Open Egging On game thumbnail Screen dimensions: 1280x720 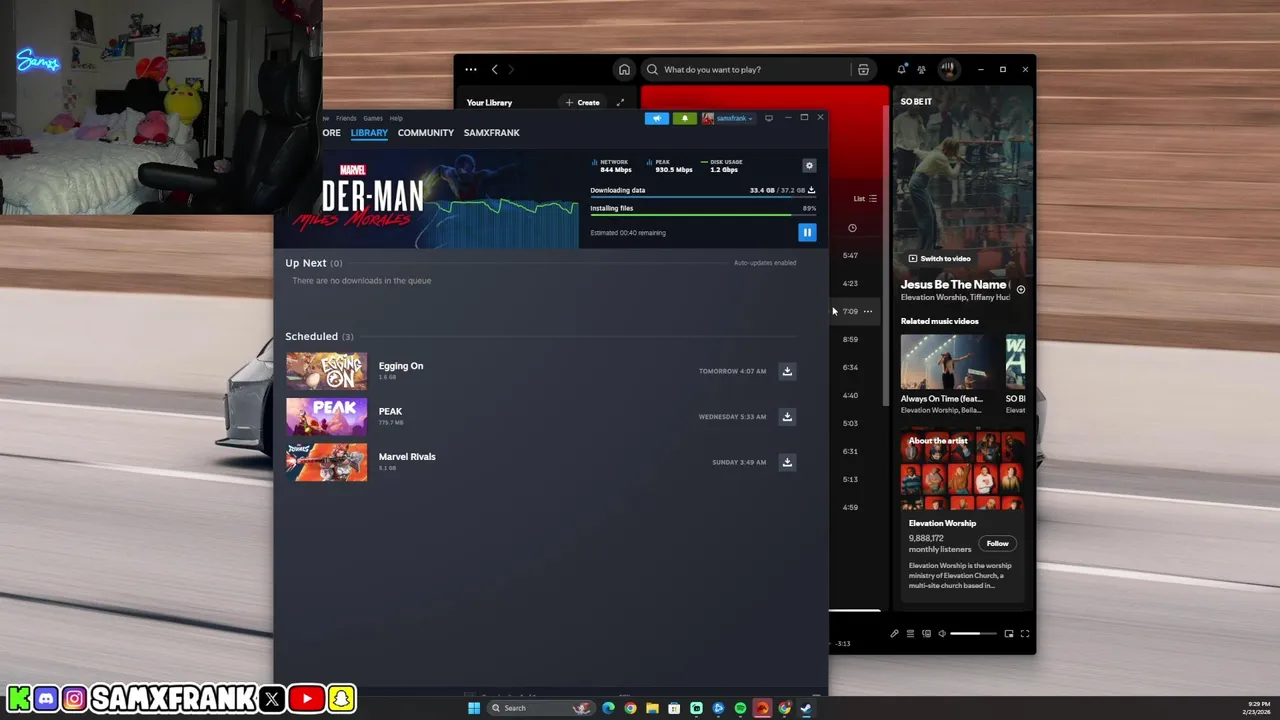pos(327,371)
